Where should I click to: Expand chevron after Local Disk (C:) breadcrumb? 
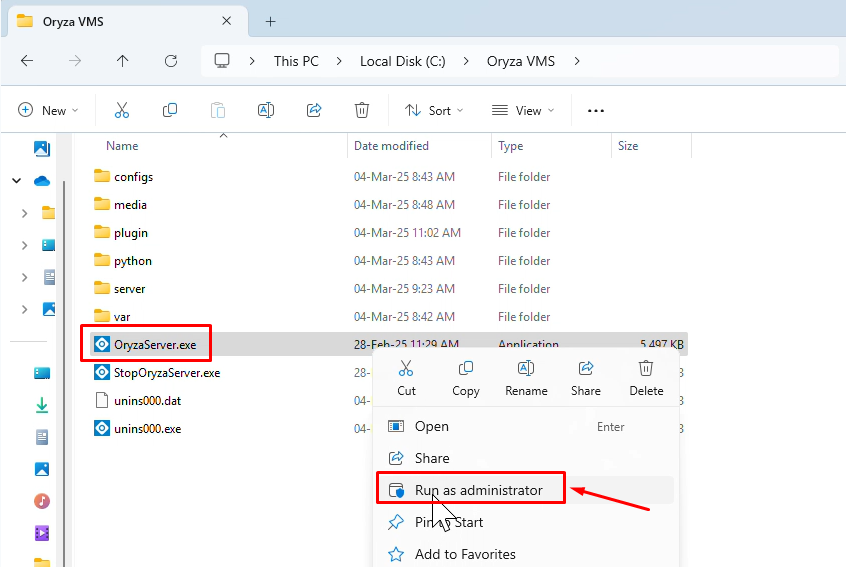466,61
